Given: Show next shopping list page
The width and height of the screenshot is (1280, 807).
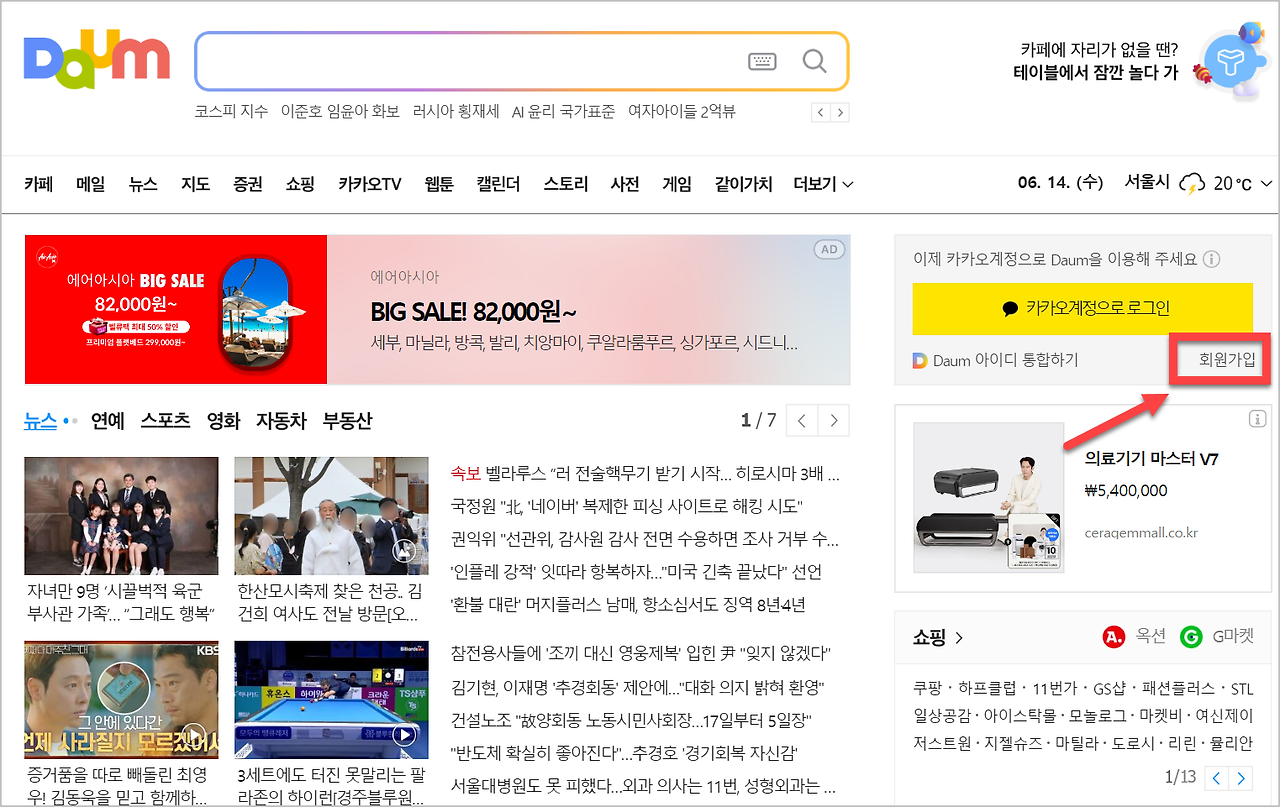Looking at the screenshot, I should pos(1241,778).
